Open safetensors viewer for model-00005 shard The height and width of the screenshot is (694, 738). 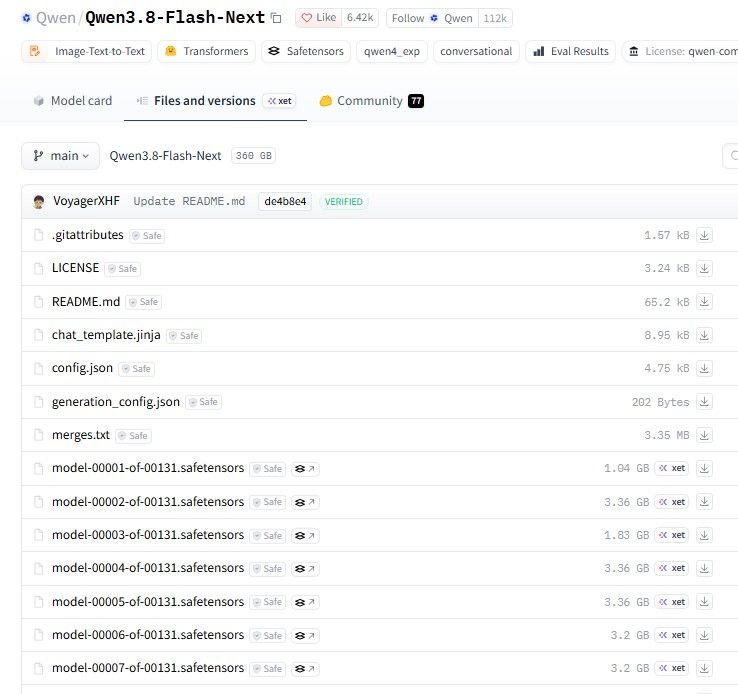pos(305,602)
